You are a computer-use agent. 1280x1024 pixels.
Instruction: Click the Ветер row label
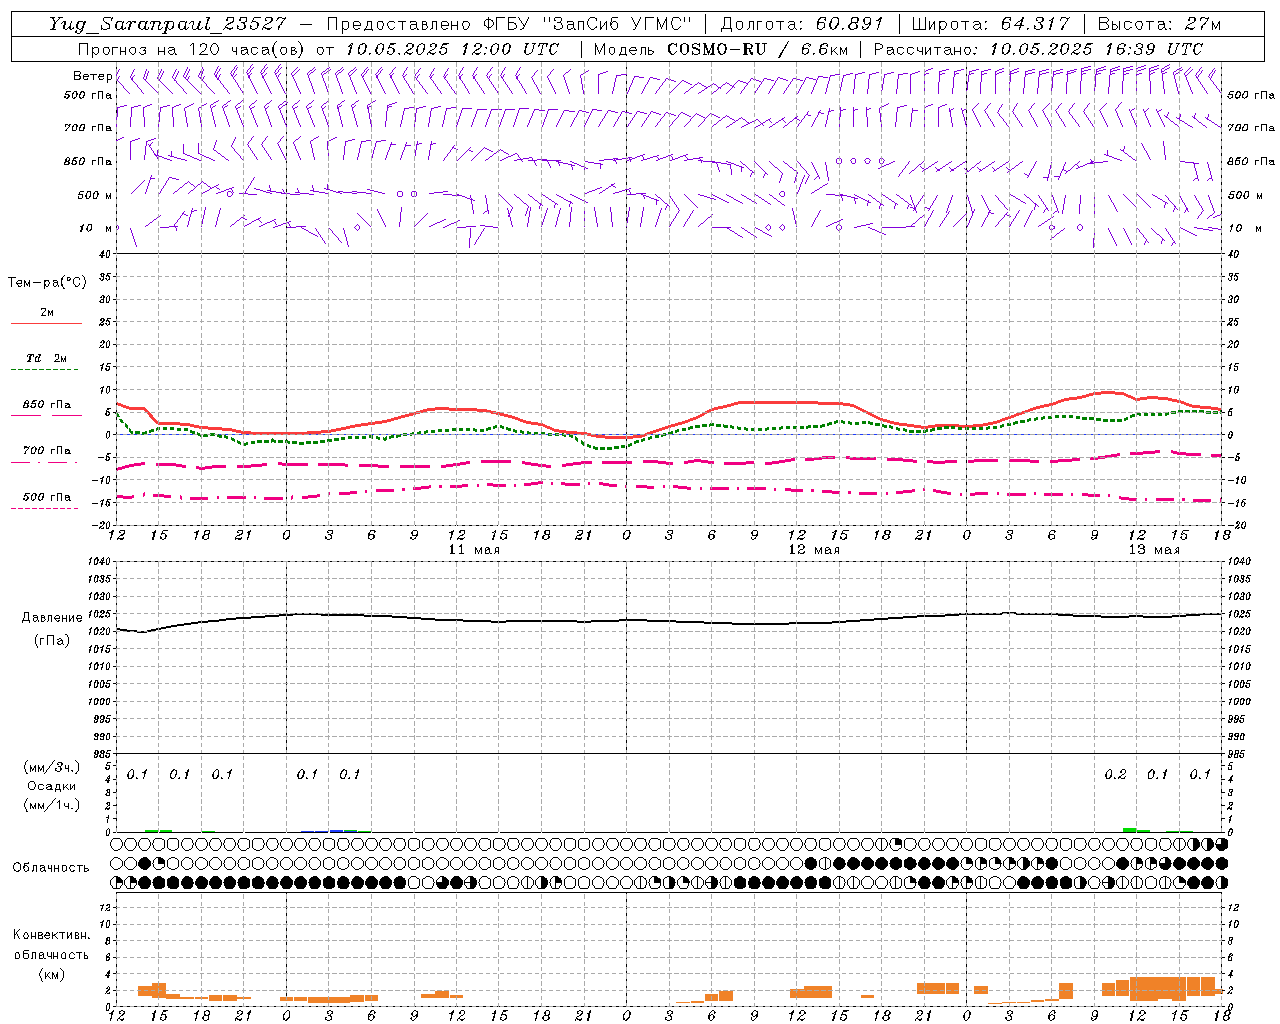click(x=93, y=76)
